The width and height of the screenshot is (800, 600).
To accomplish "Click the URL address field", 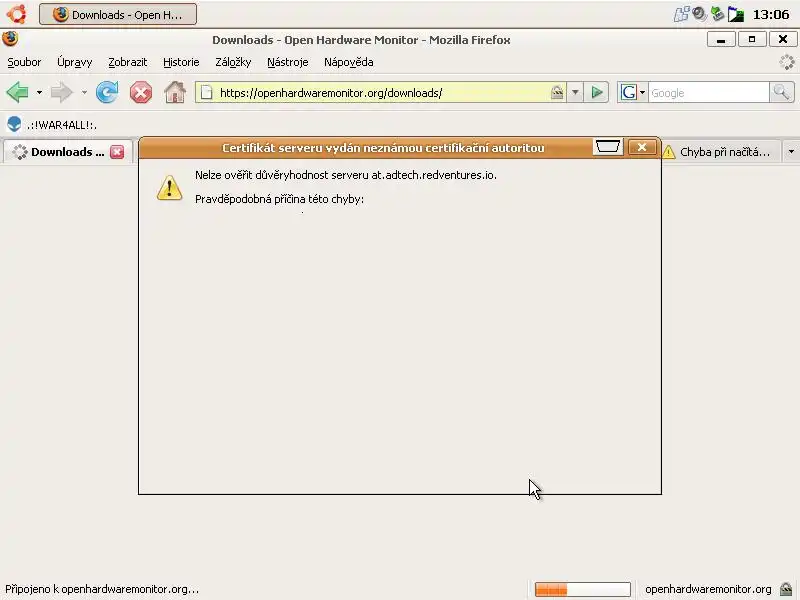I will pos(382,93).
